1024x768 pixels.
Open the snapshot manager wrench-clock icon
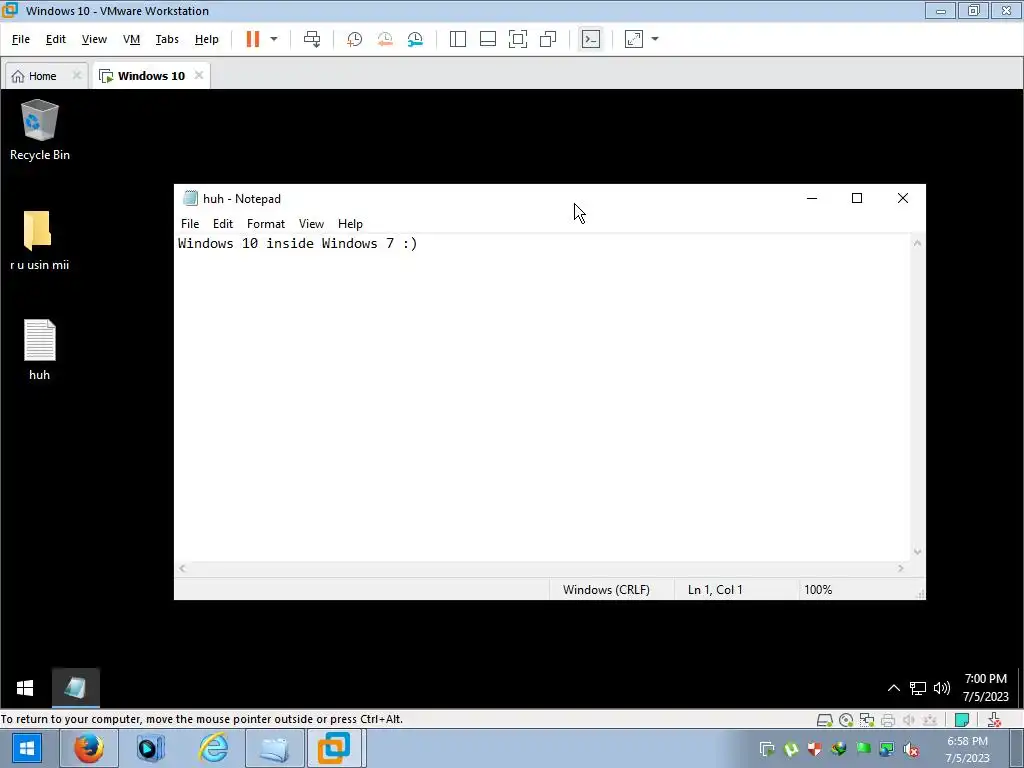click(x=415, y=39)
